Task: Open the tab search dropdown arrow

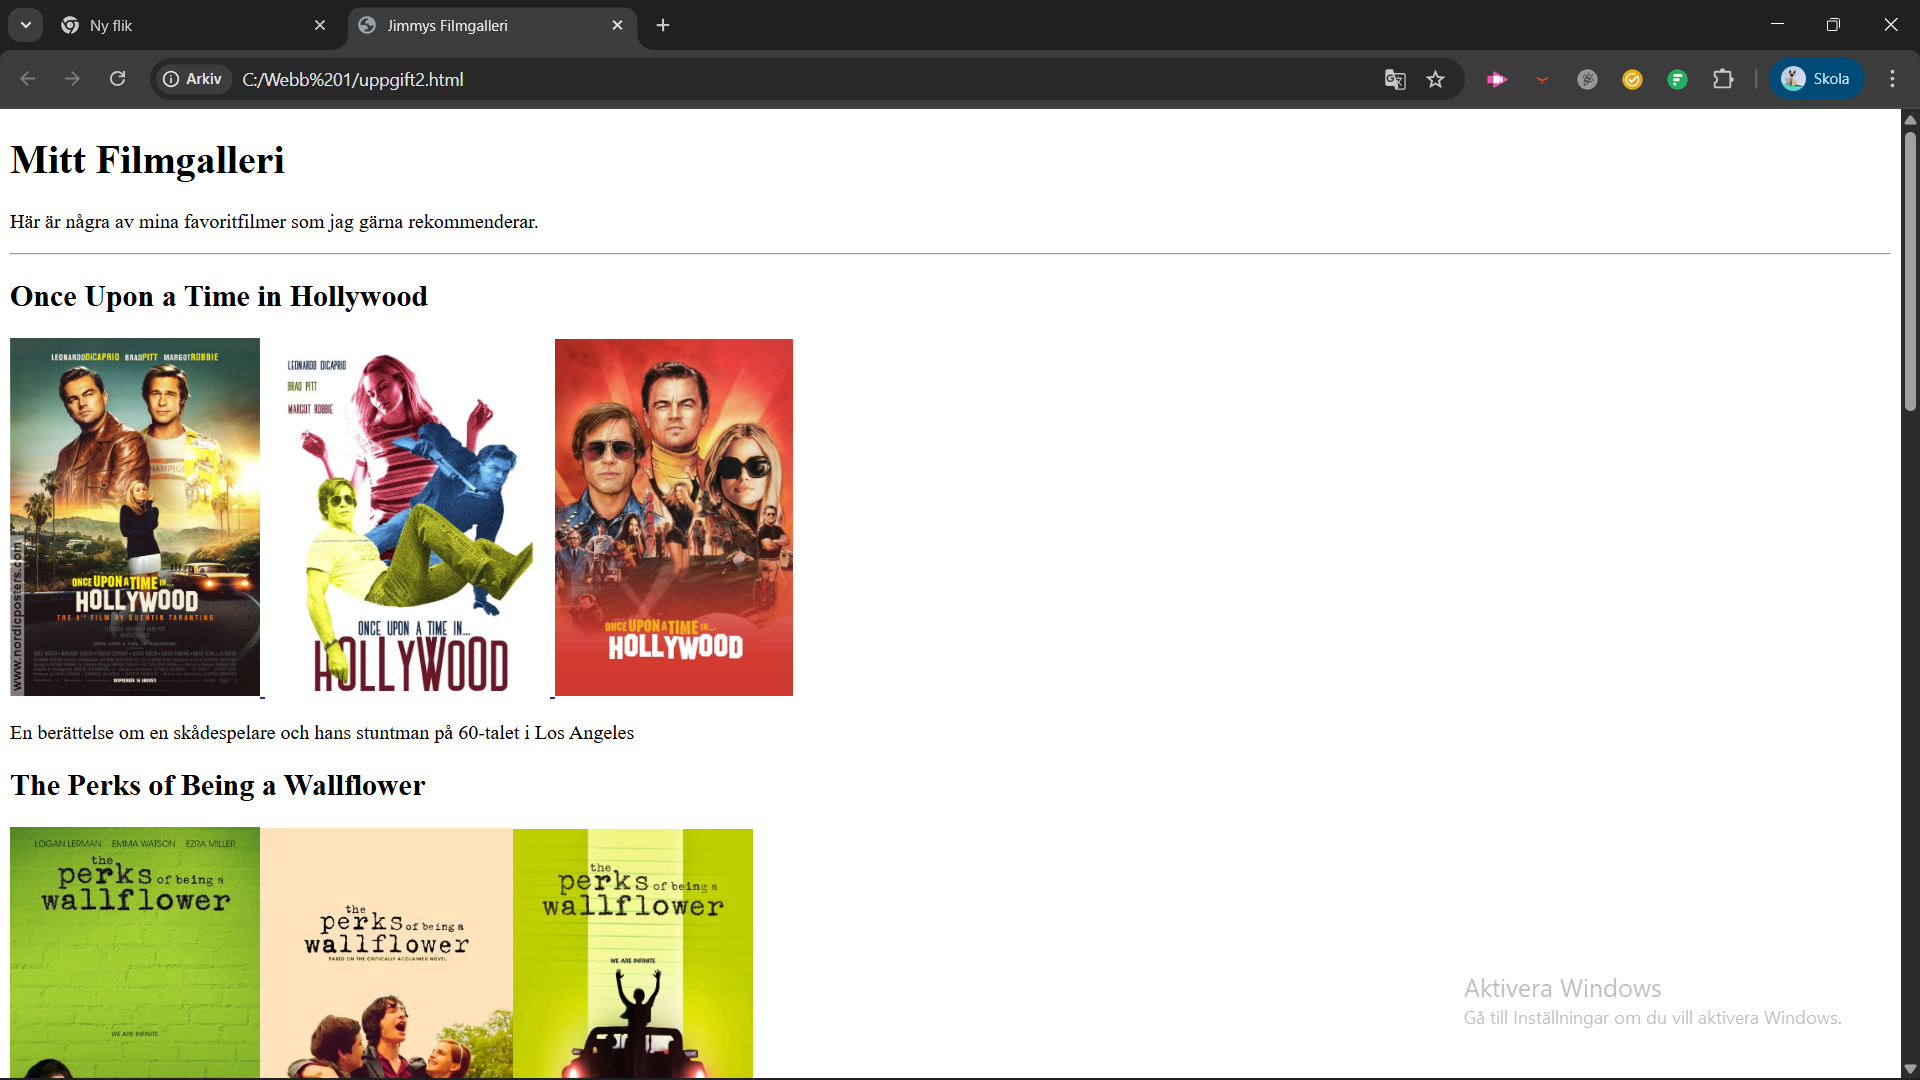Action: pos(26,25)
